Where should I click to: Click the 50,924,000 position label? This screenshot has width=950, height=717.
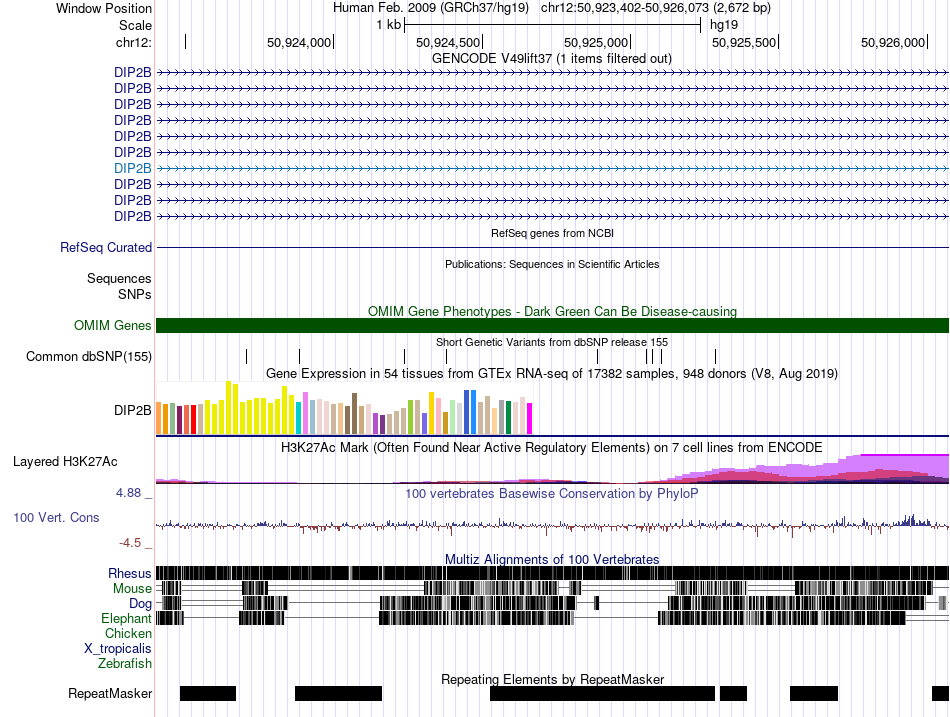coord(299,42)
